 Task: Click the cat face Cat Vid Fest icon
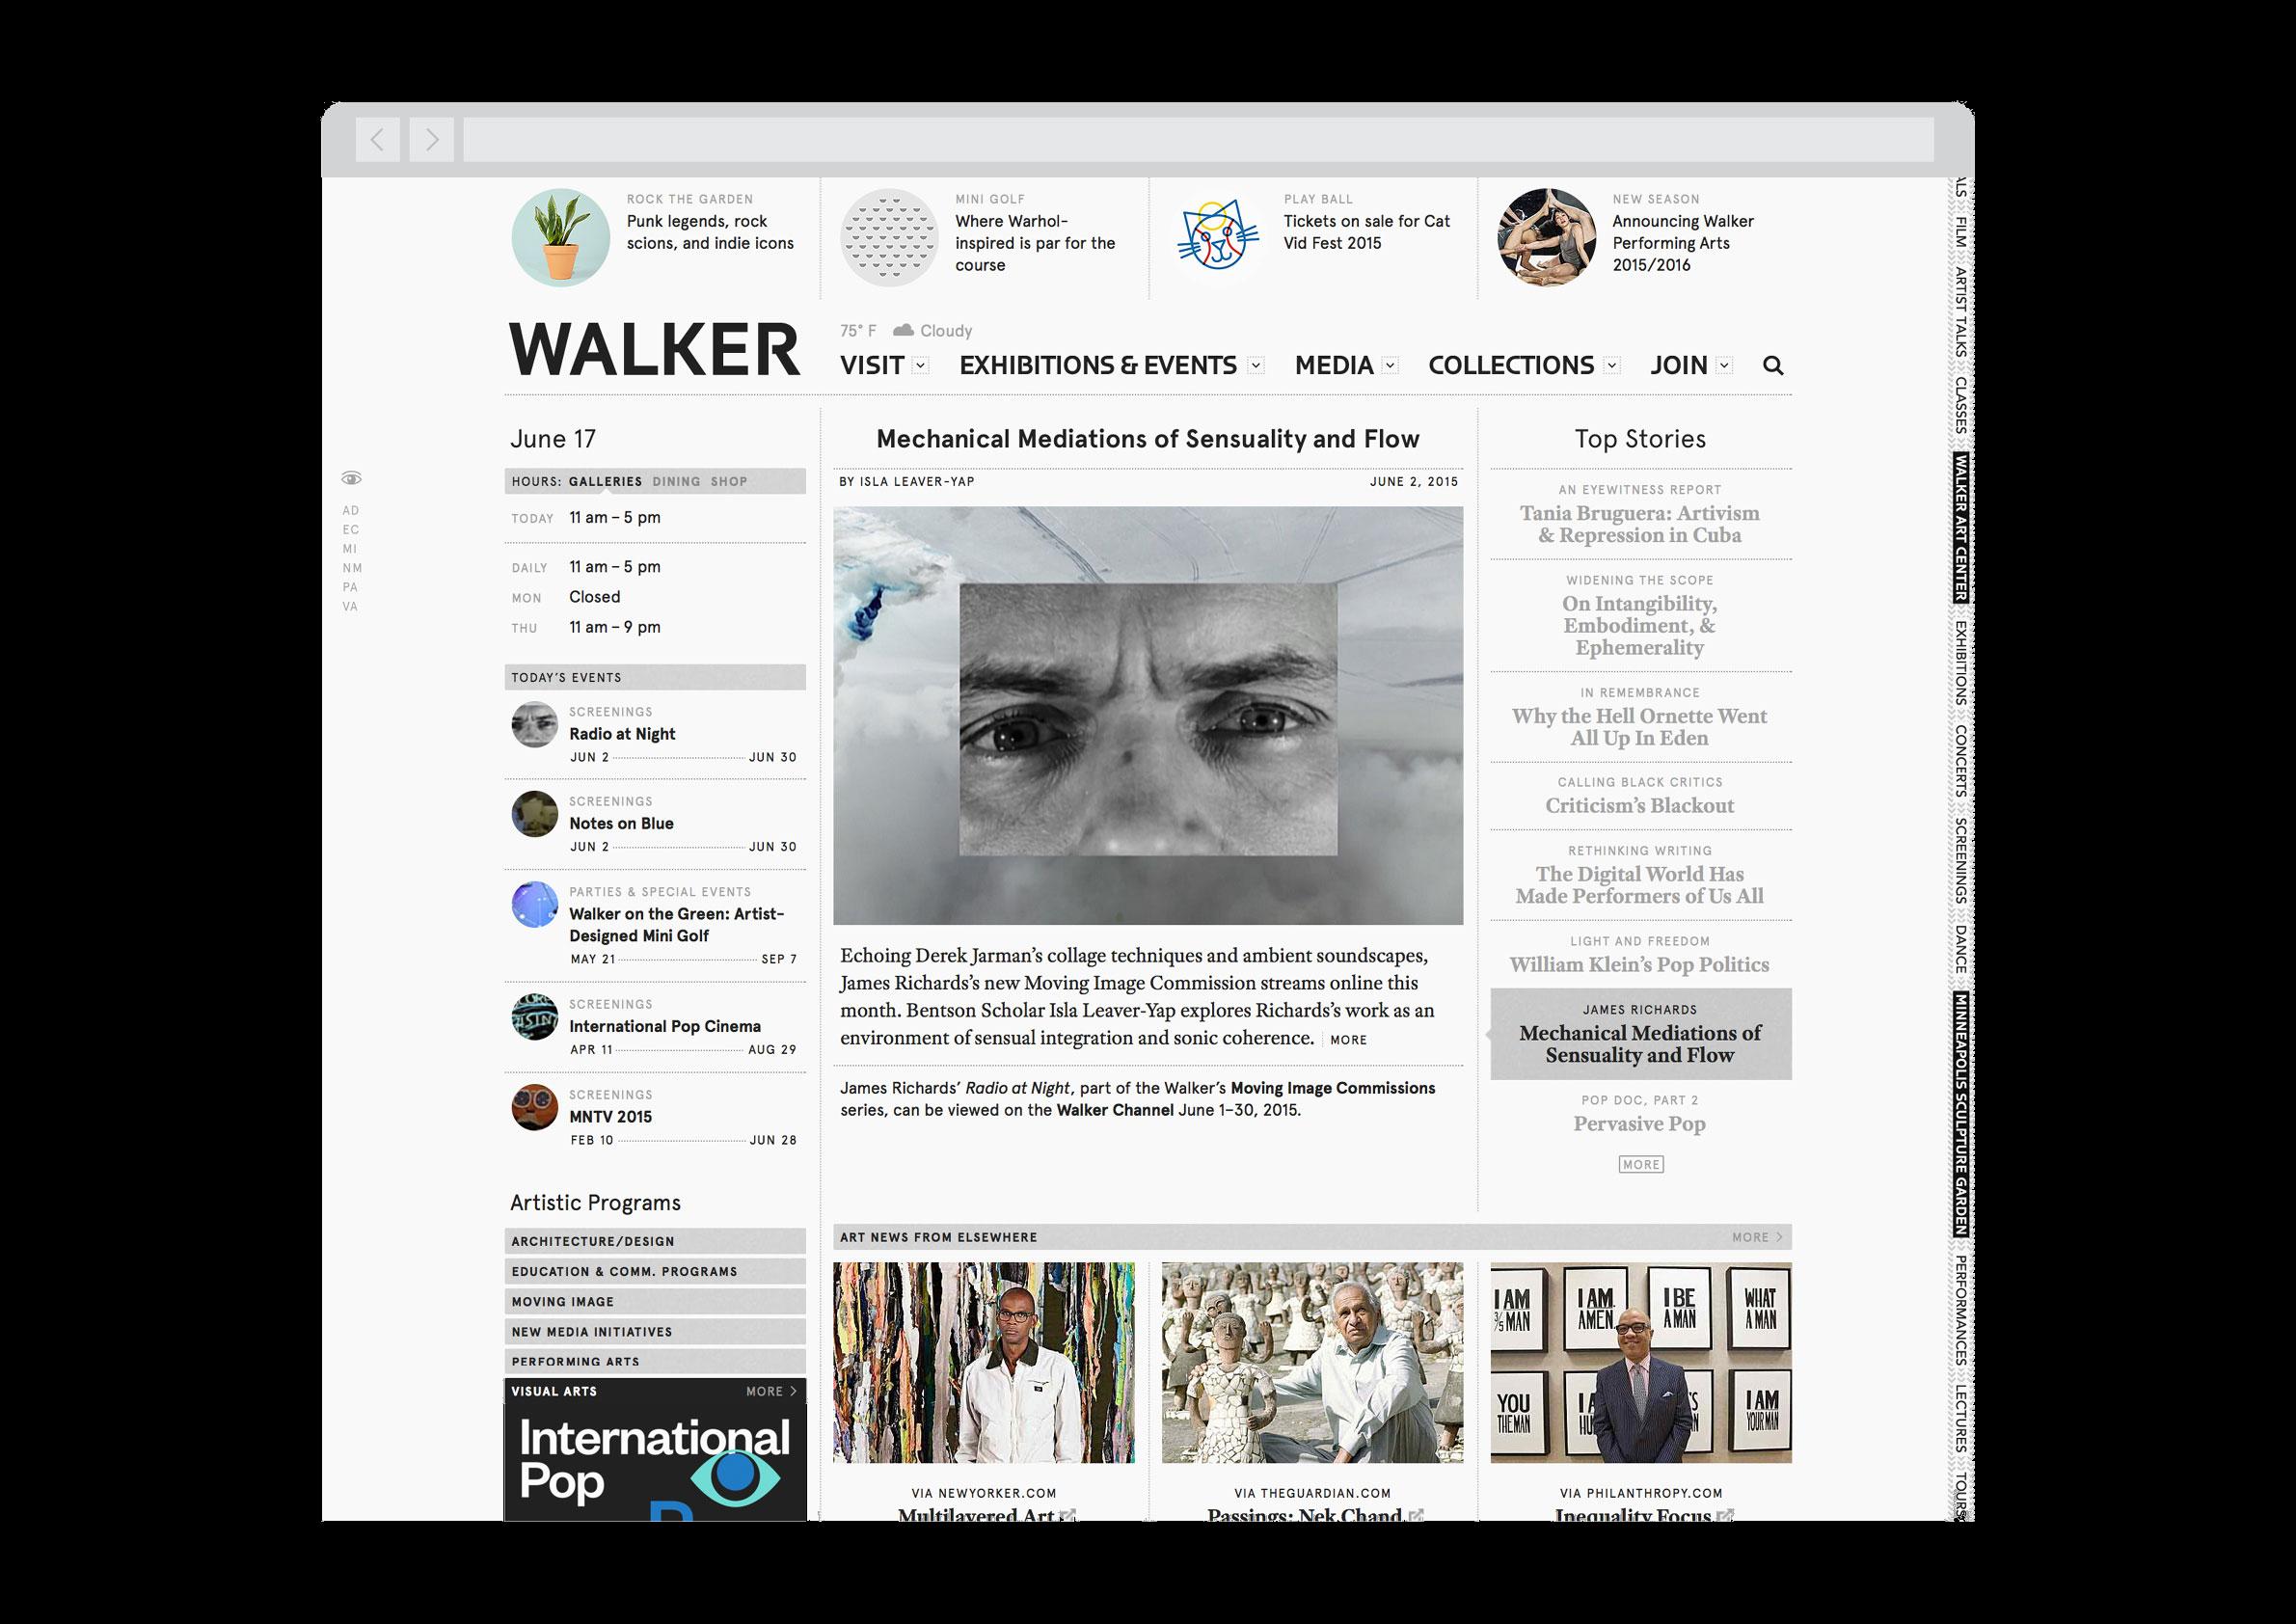coord(1217,238)
